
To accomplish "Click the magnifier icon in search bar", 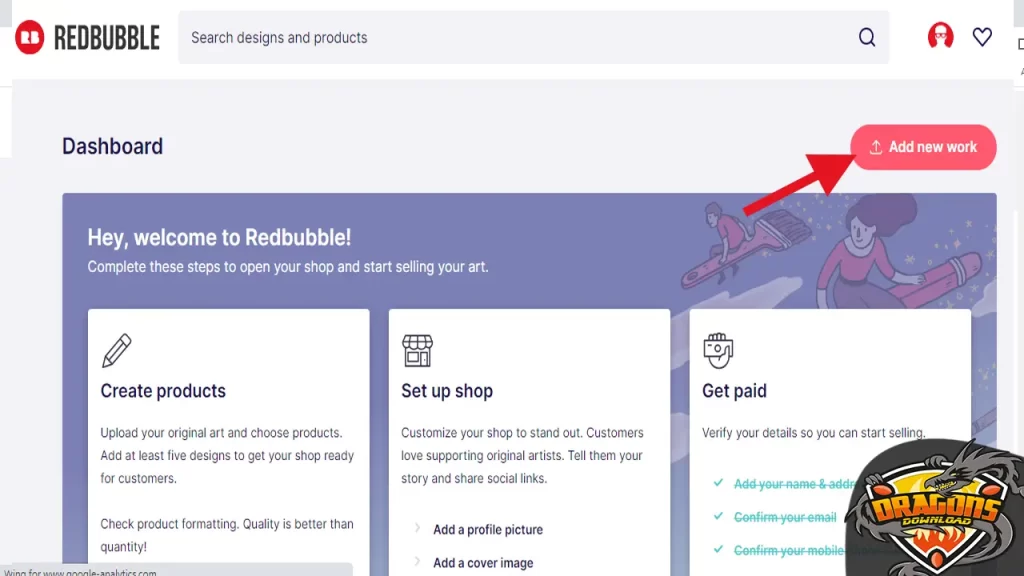I will (867, 38).
